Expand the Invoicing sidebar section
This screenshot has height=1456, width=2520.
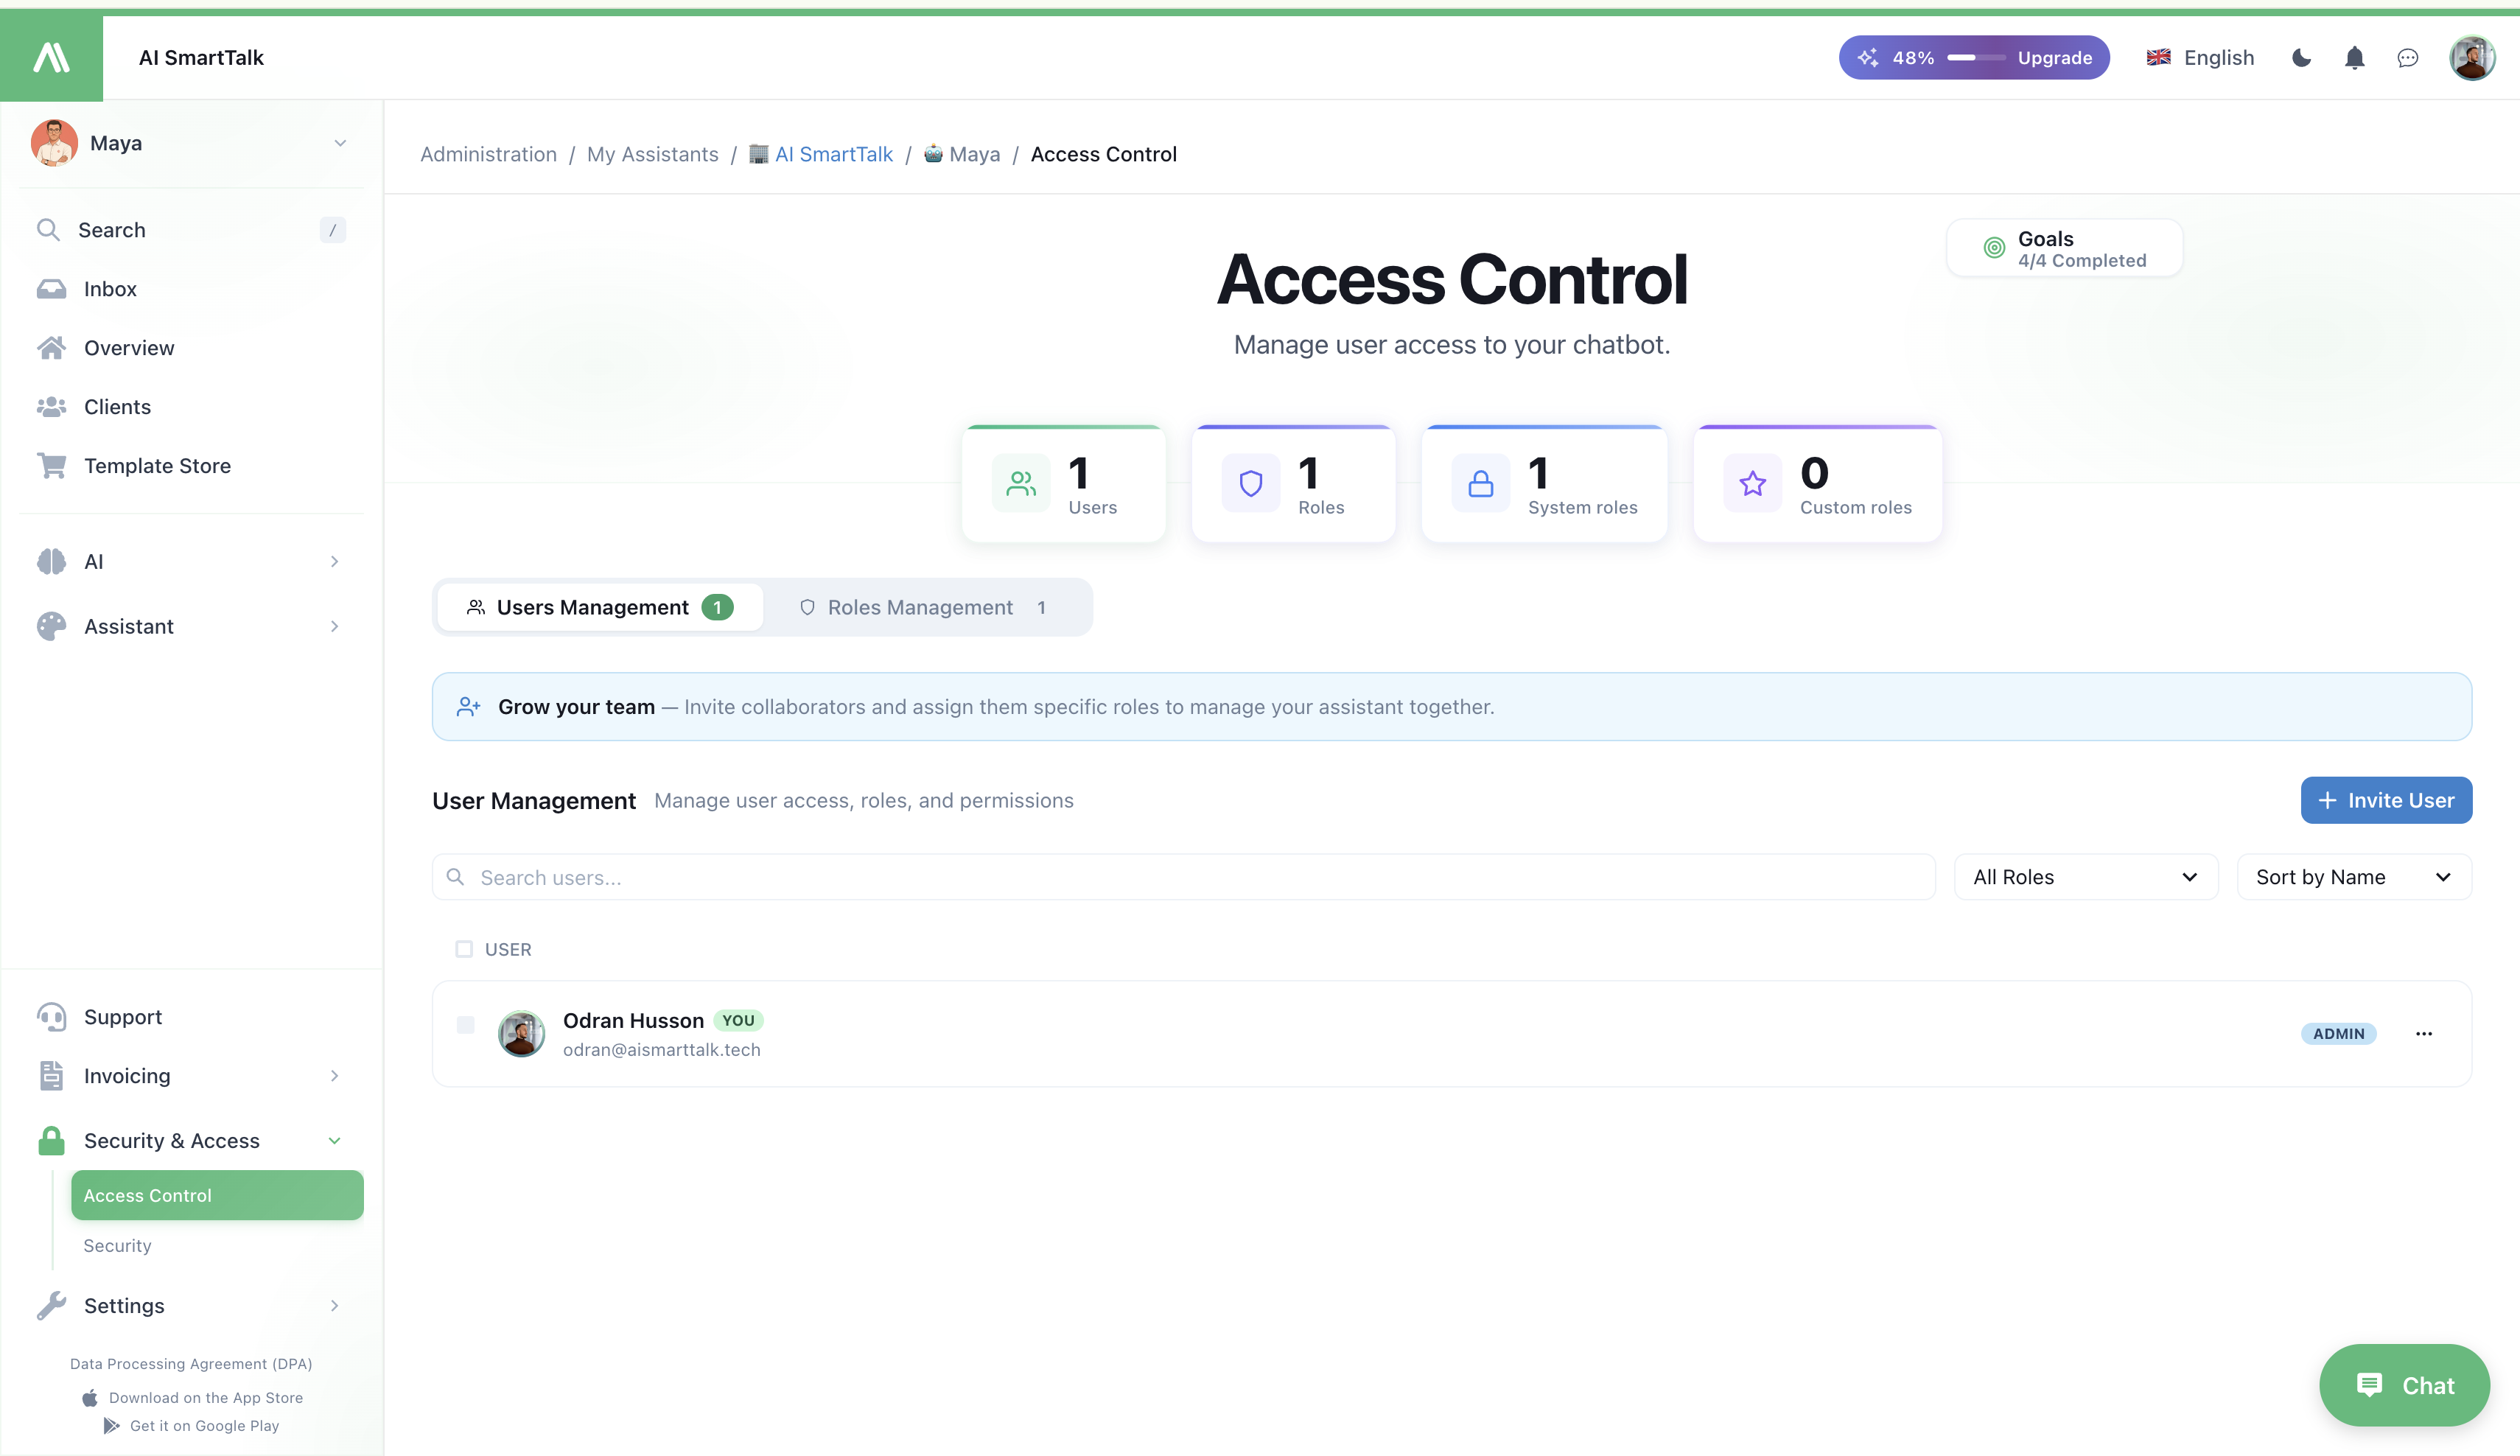pos(334,1076)
